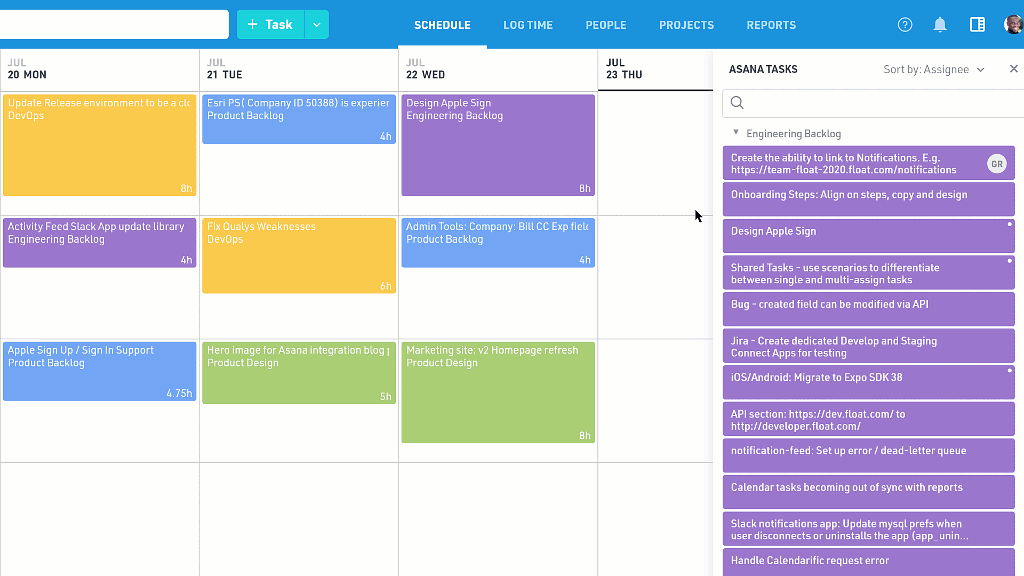Click the search magnifier in Asana Tasks

(738, 103)
